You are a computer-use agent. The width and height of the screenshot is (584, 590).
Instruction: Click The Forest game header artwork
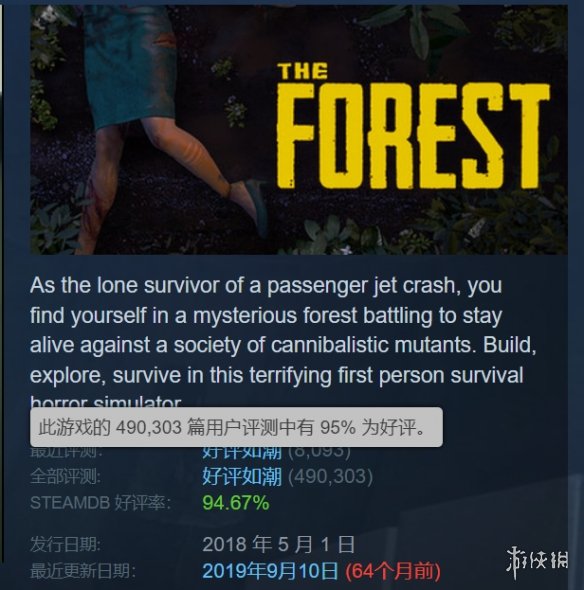coord(299,129)
